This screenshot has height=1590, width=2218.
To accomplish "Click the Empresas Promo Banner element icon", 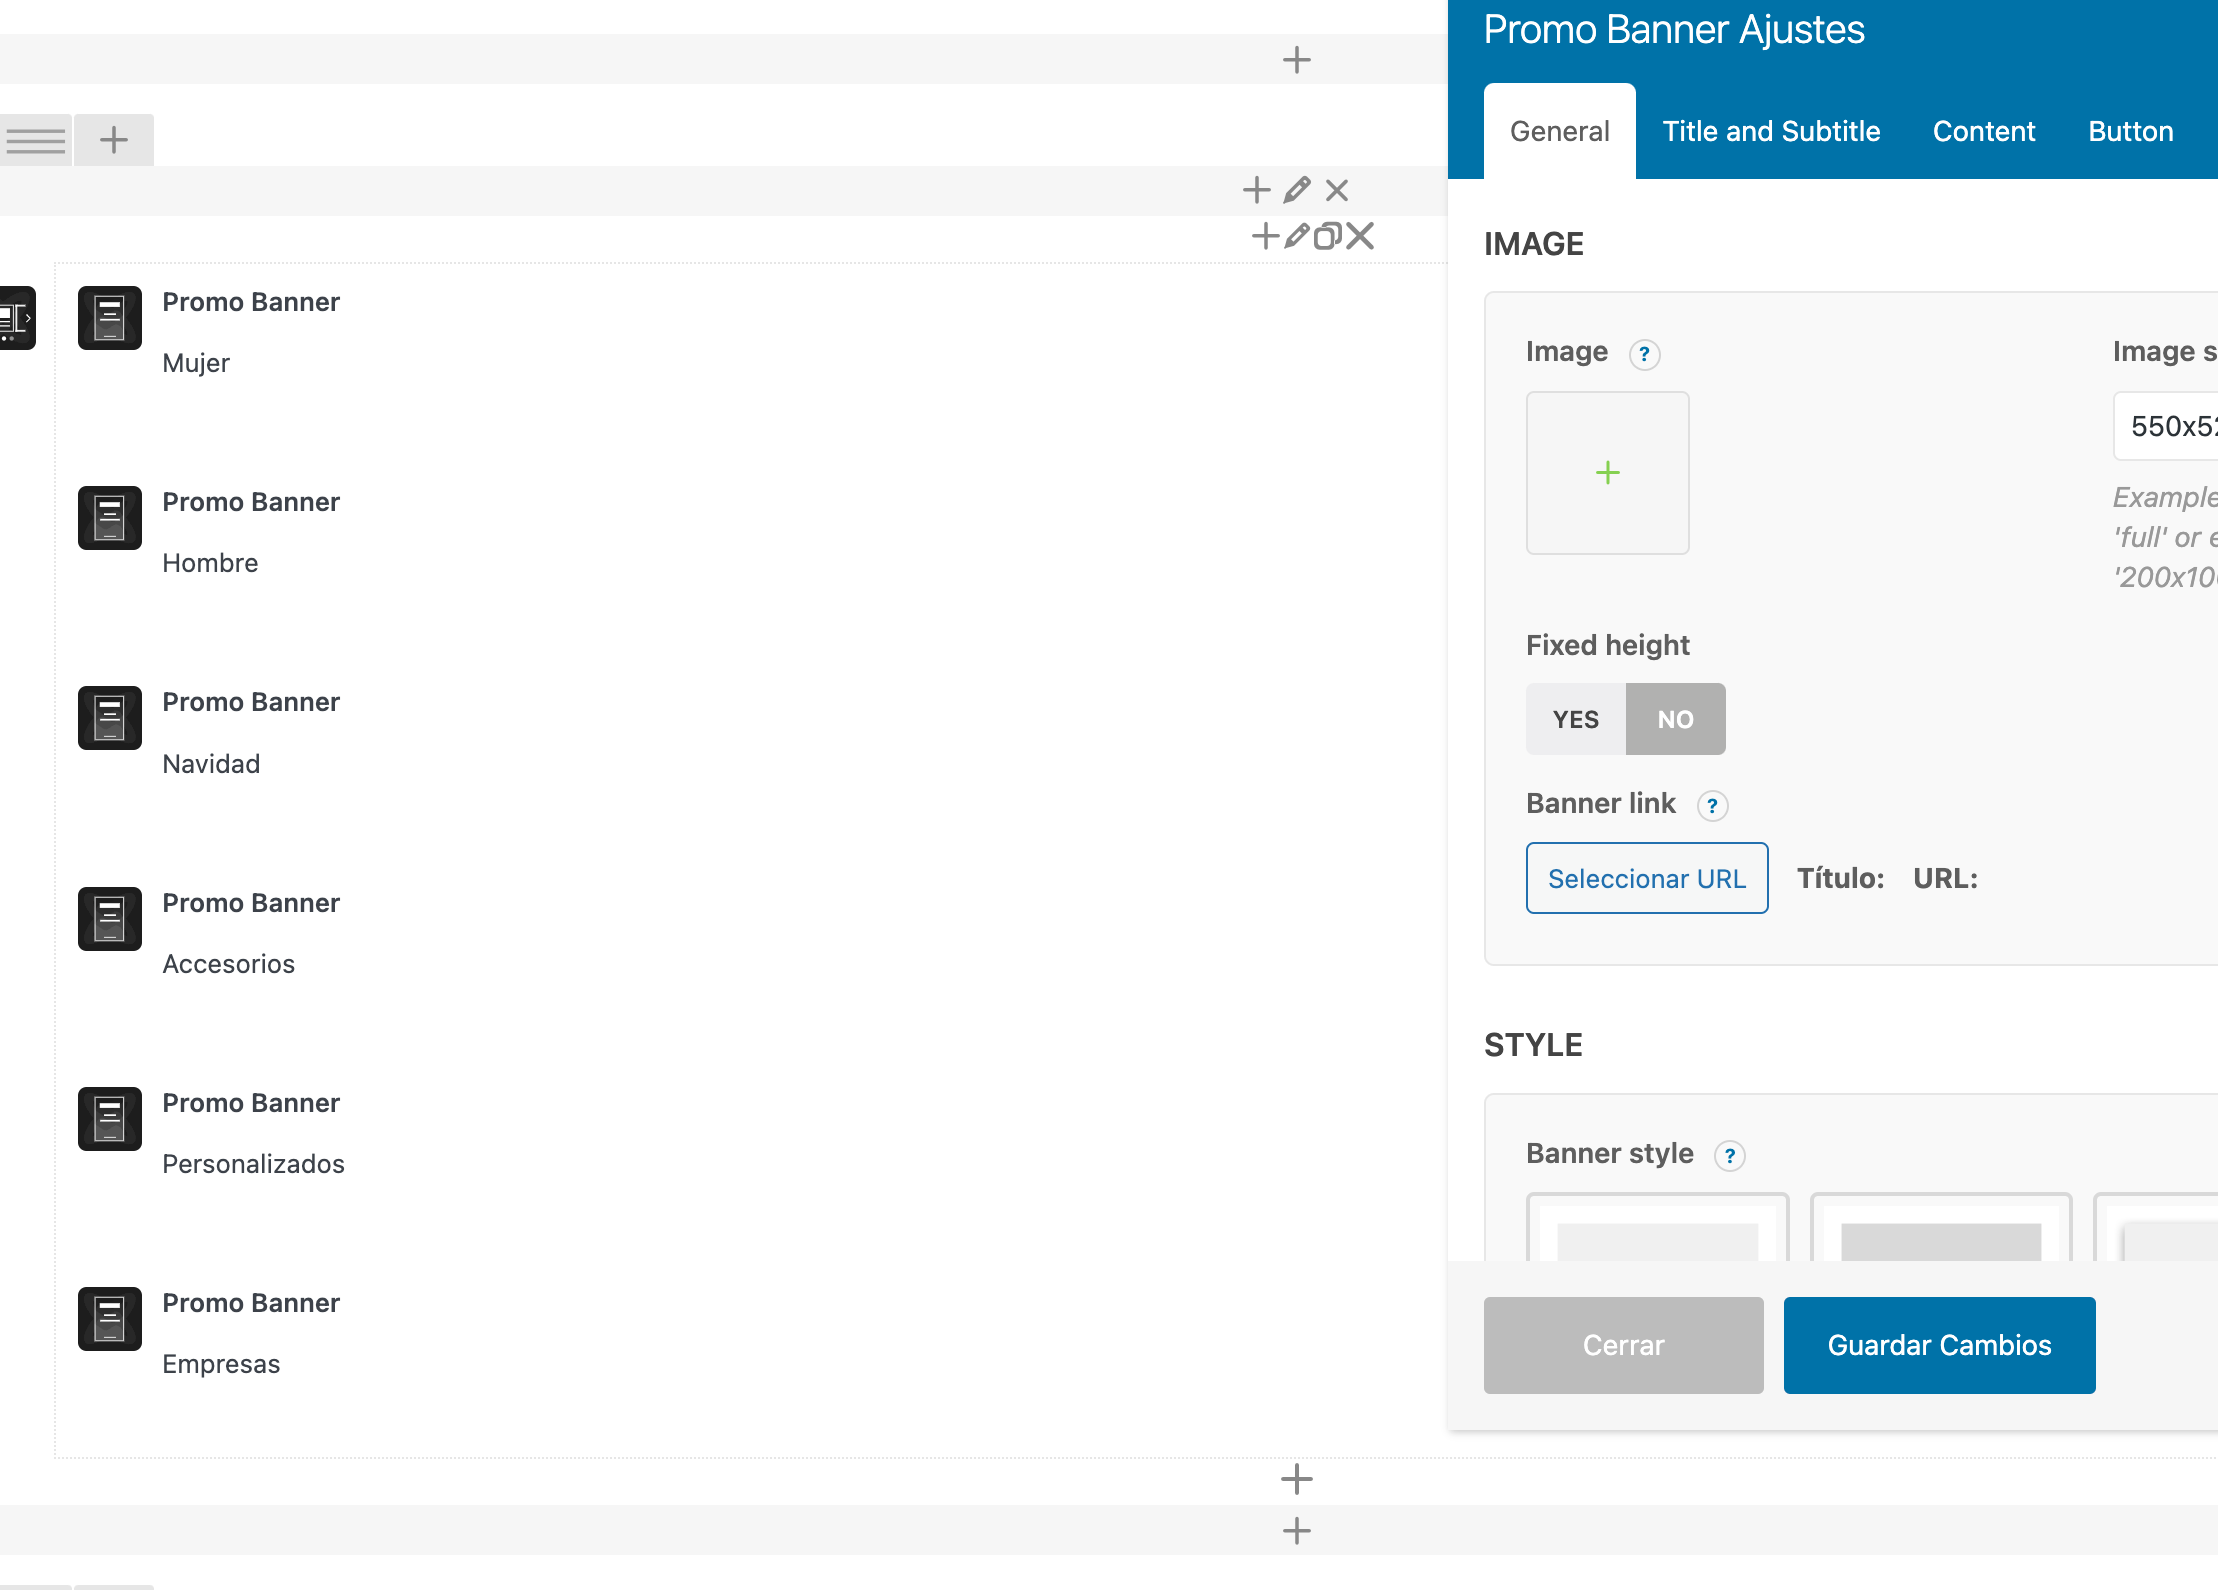I will (x=110, y=1319).
